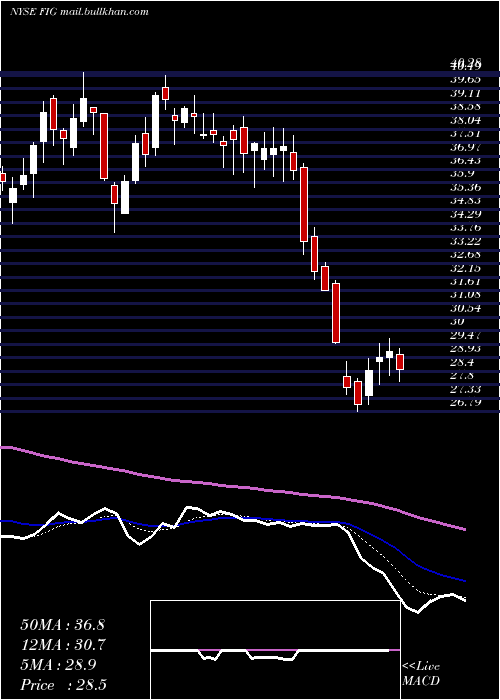Click the 34.83 price axis label
This screenshot has width=500, height=700.
click(x=465, y=200)
